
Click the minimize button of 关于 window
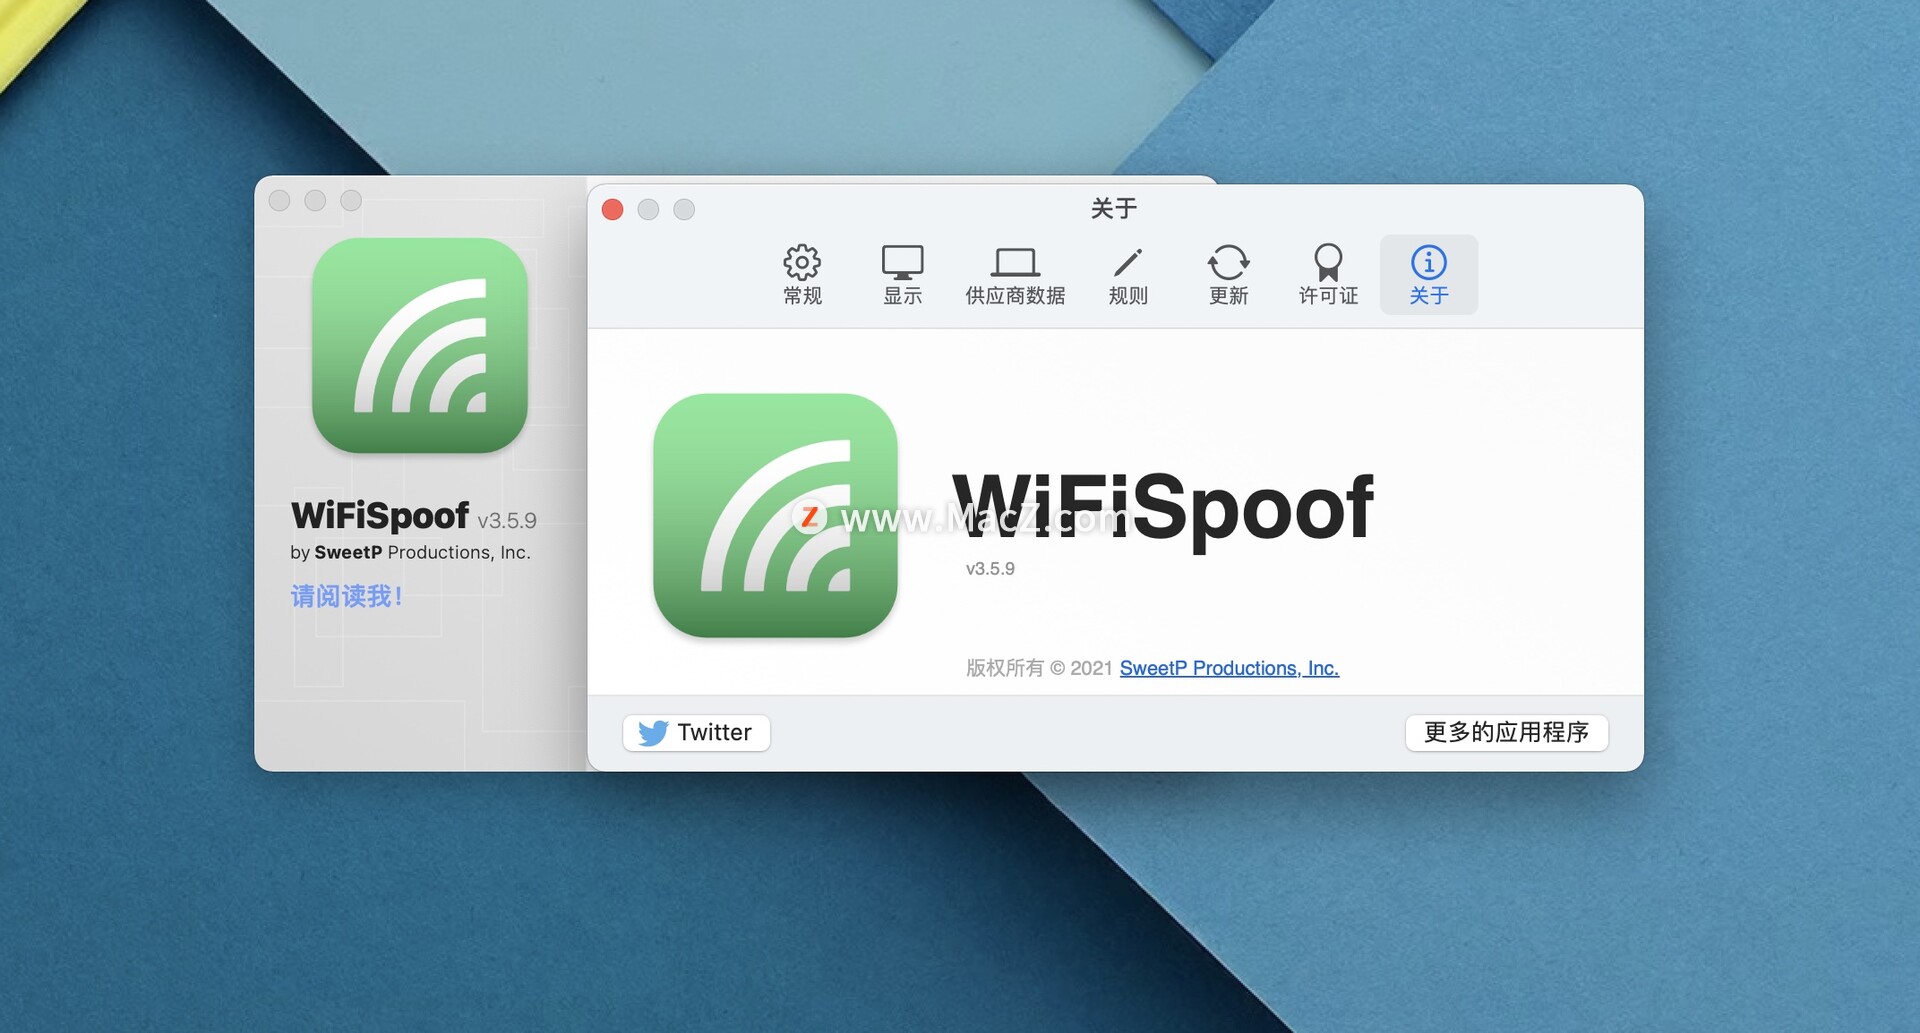point(648,209)
